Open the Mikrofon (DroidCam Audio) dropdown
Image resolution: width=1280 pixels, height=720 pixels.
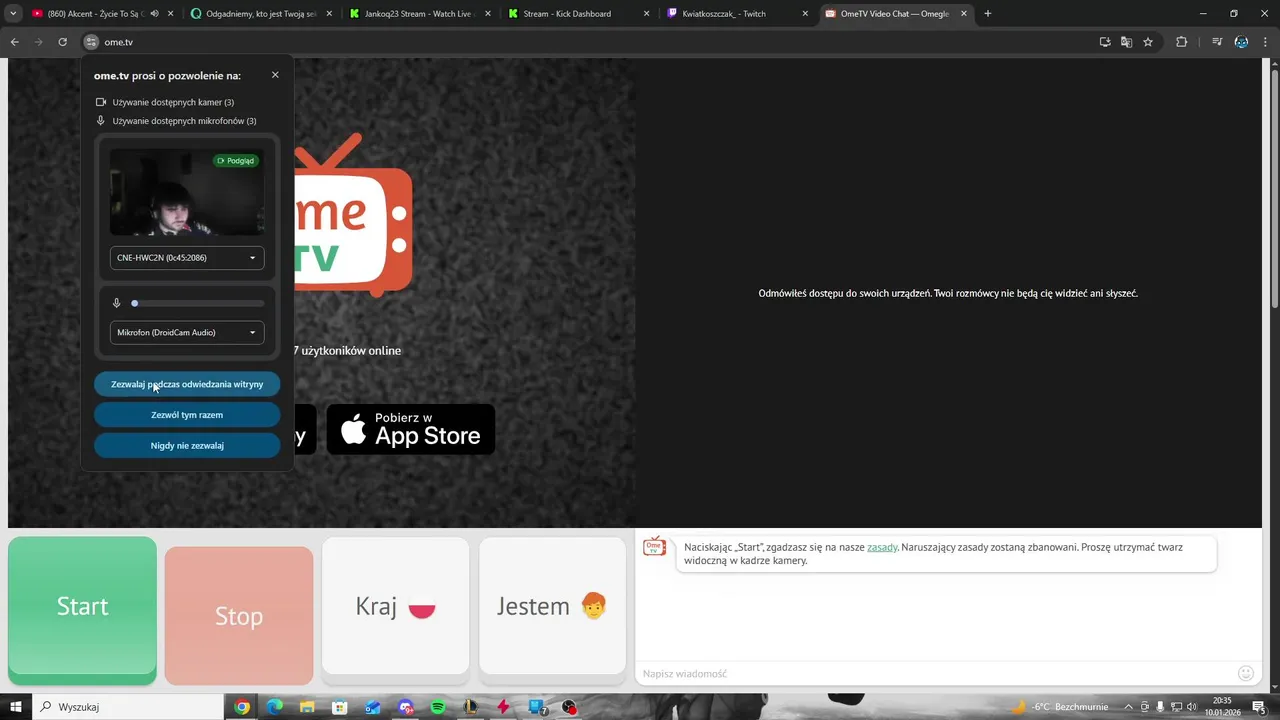click(x=187, y=332)
